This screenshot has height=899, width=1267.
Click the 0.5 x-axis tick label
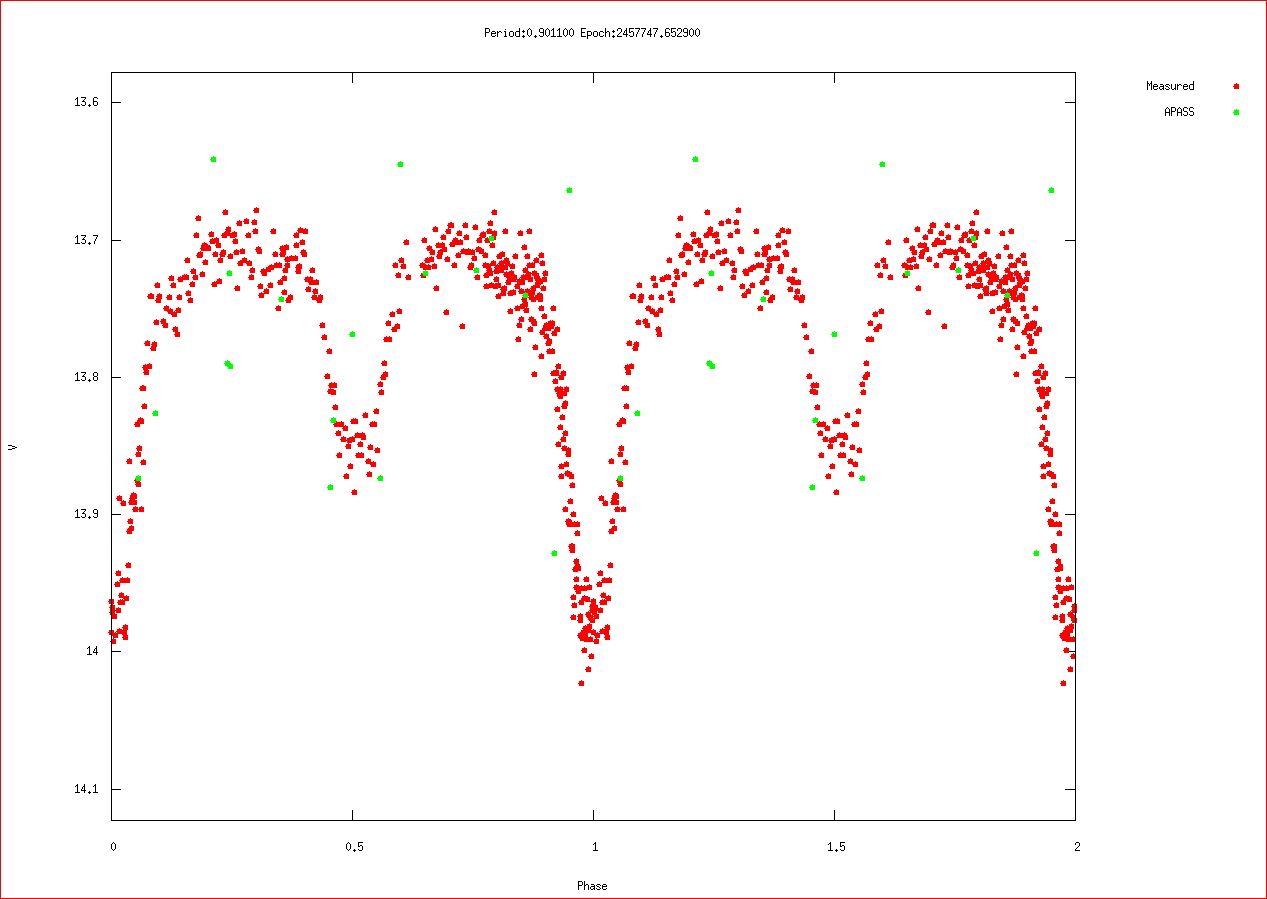click(x=353, y=847)
